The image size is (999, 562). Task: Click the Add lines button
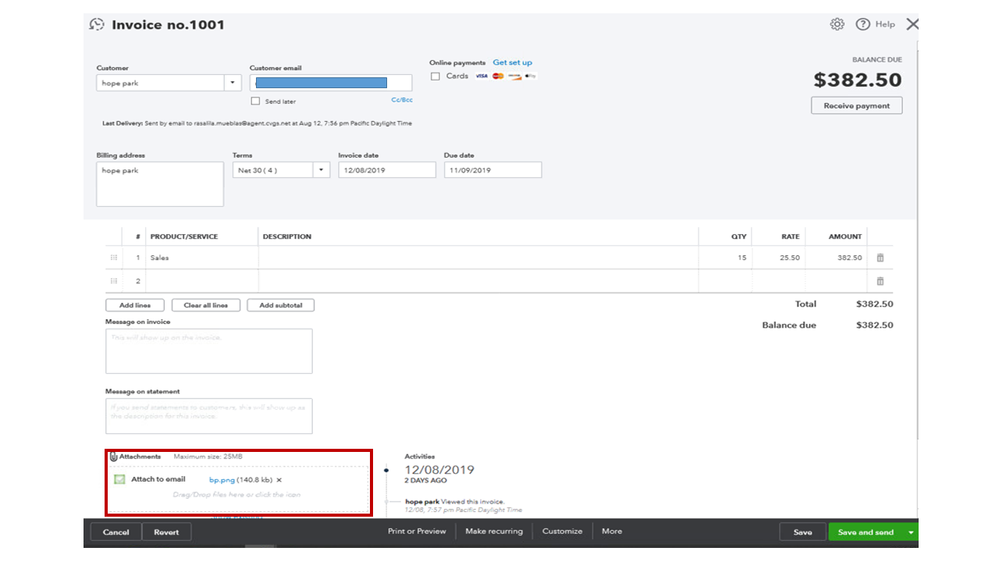135,305
